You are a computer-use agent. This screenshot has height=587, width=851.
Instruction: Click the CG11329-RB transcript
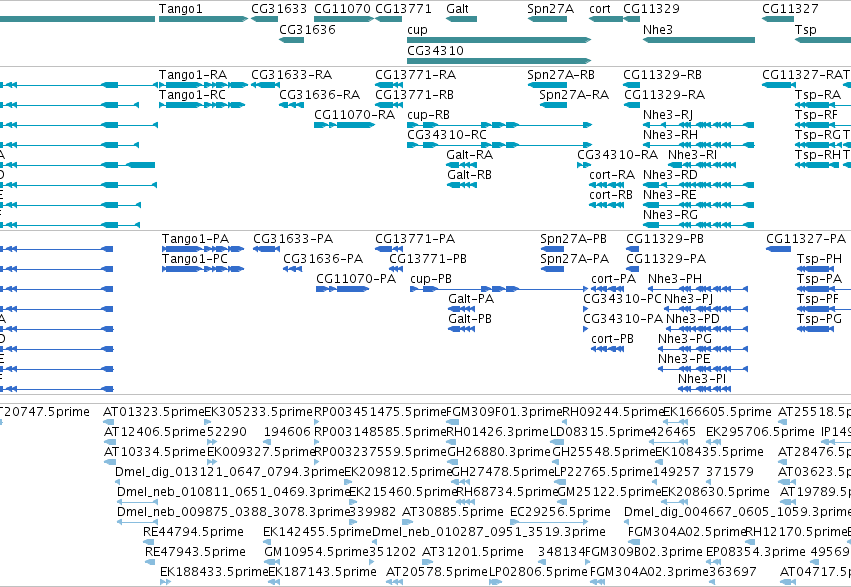632,85
